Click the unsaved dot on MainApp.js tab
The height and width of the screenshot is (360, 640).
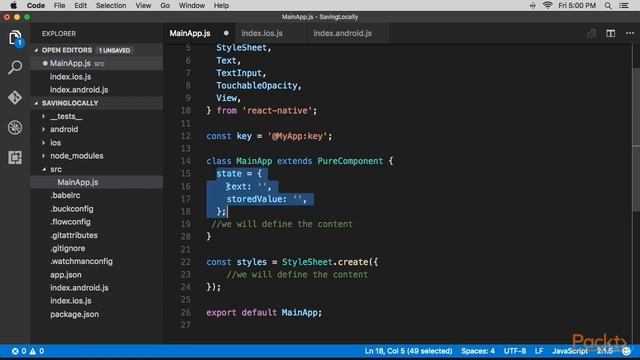226,33
